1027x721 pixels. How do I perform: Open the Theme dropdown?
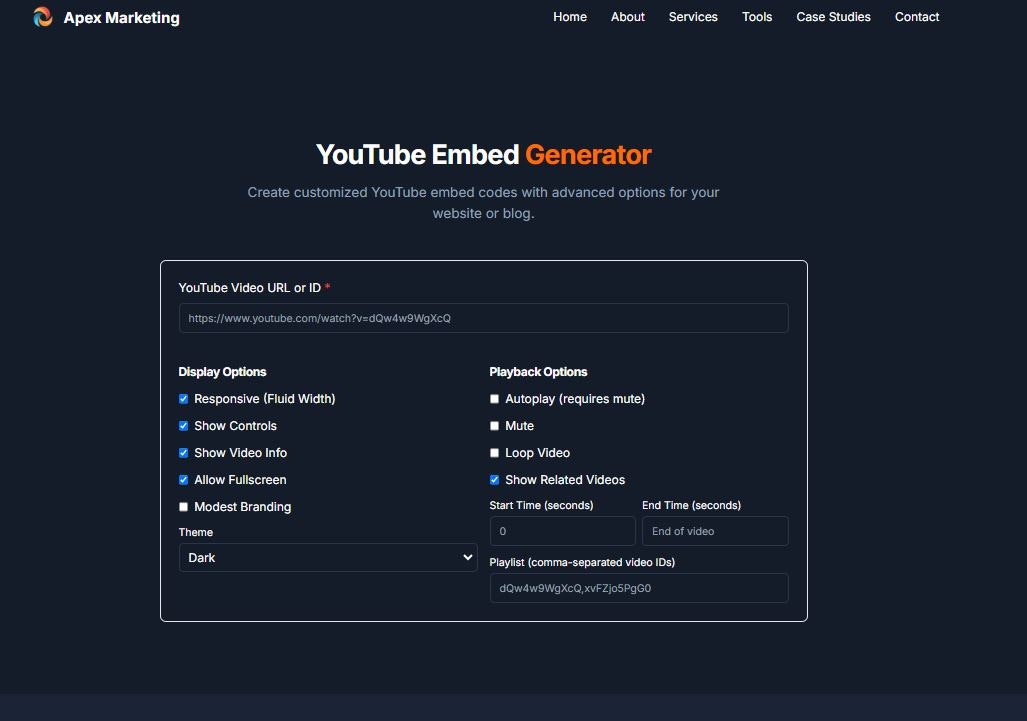[x=328, y=557]
